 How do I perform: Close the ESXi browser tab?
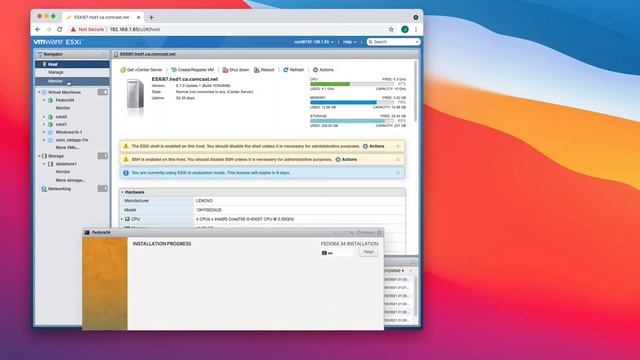(x=138, y=17)
